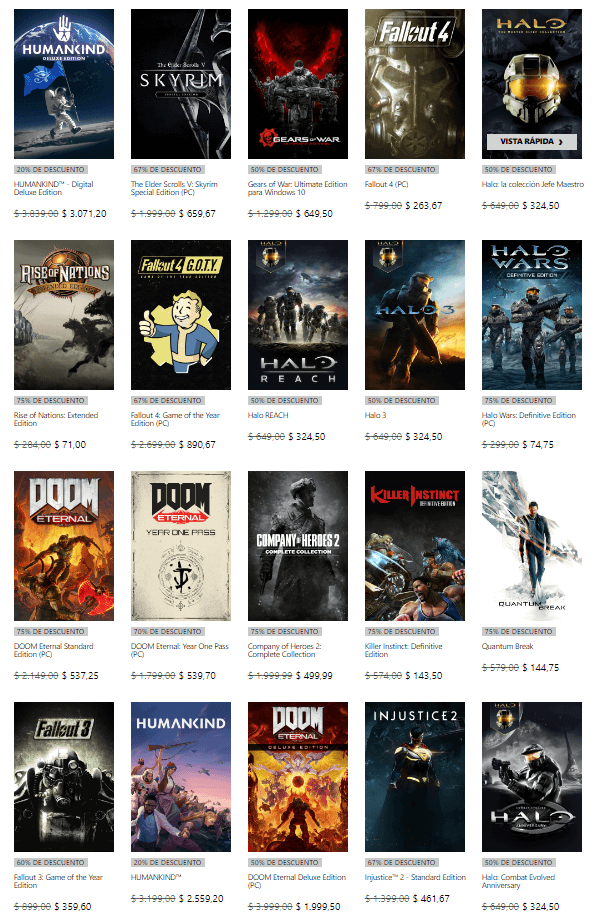The image size is (609, 923).
Task: Click the Halo 3 game cover
Action: pyautogui.click(x=415, y=315)
